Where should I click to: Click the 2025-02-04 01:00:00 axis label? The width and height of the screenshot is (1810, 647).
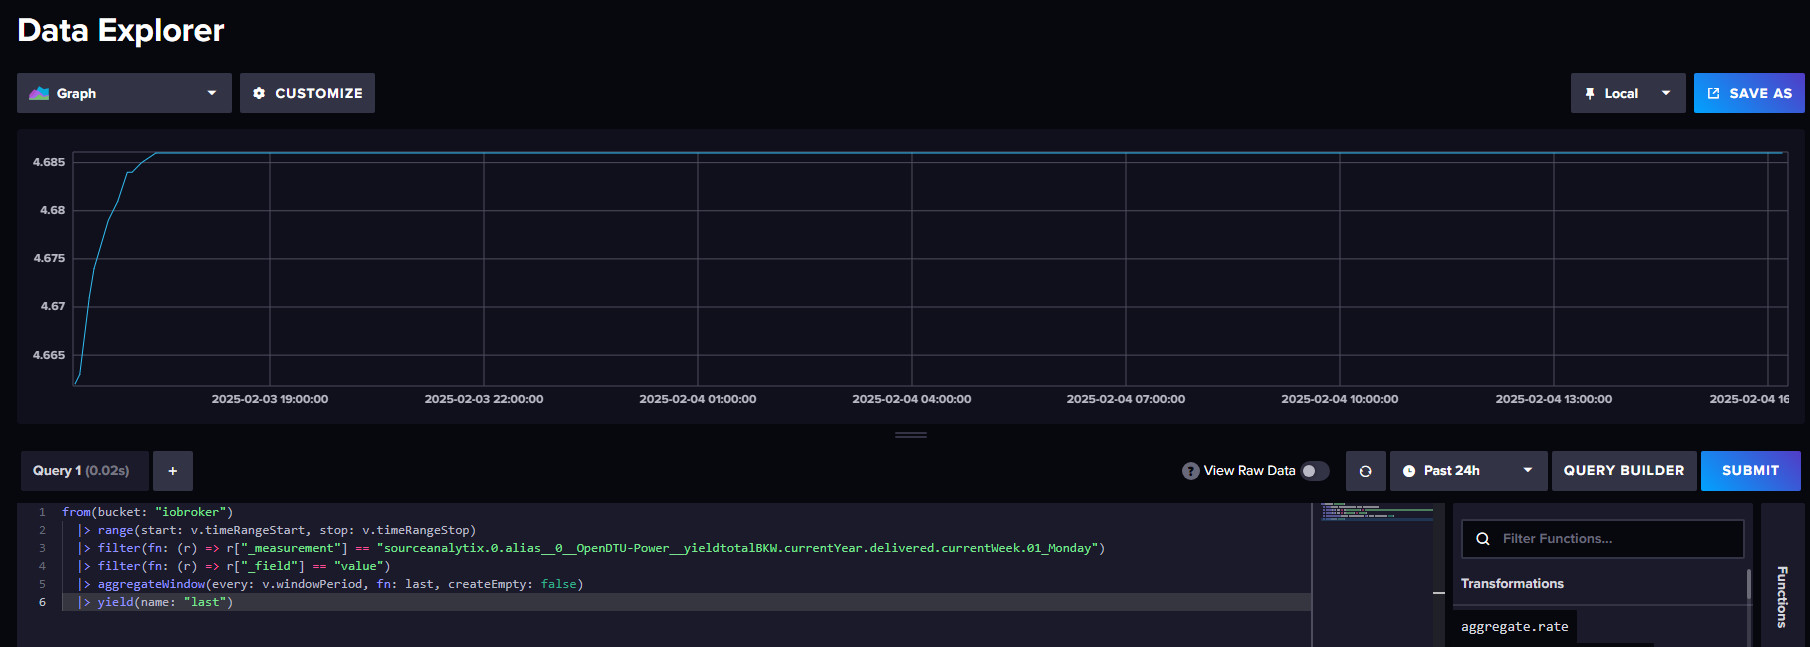(x=698, y=399)
